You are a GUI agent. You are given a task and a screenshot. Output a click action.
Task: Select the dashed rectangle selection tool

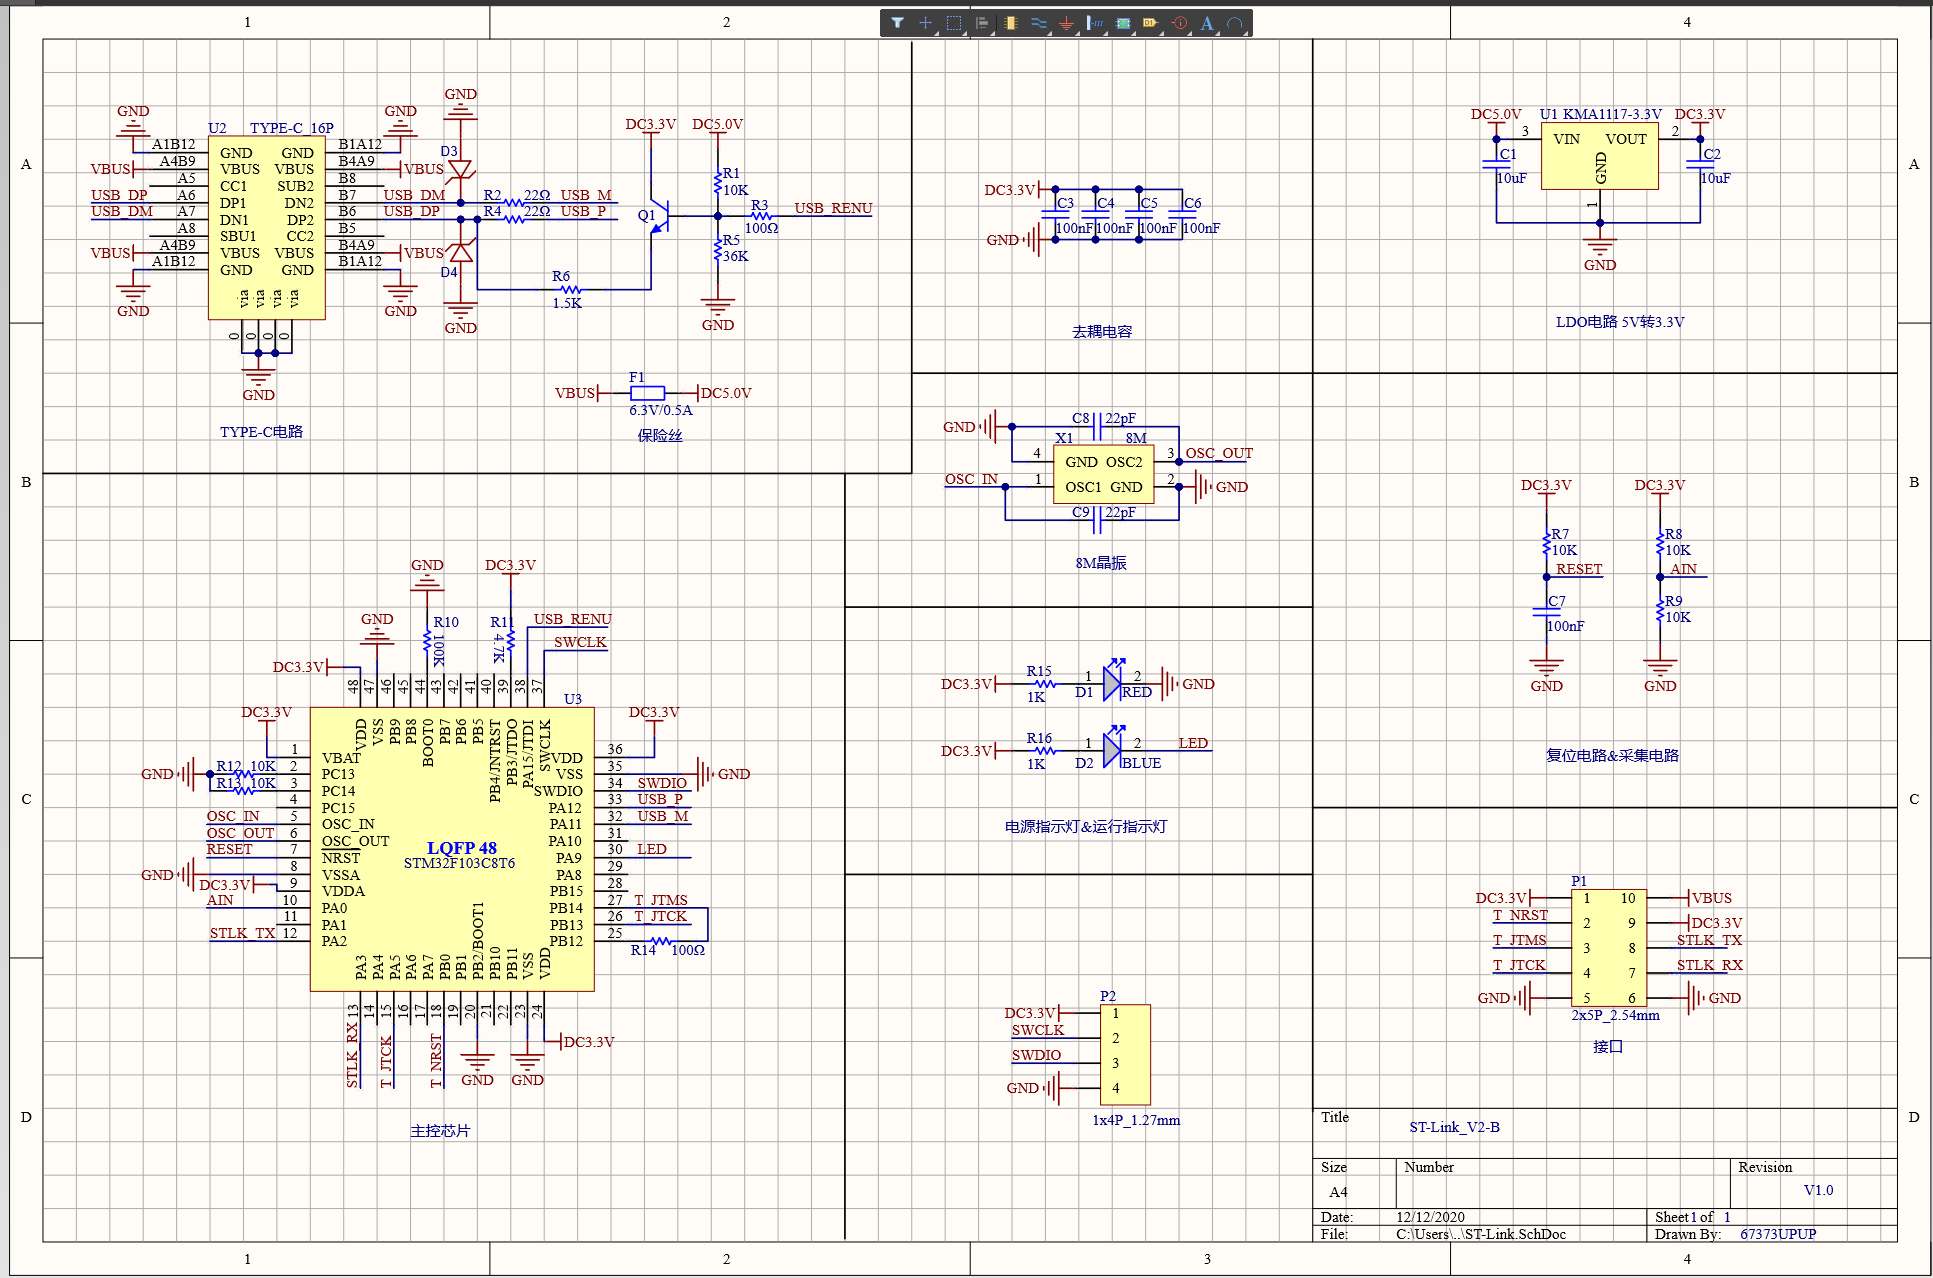[x=954, y=23]
